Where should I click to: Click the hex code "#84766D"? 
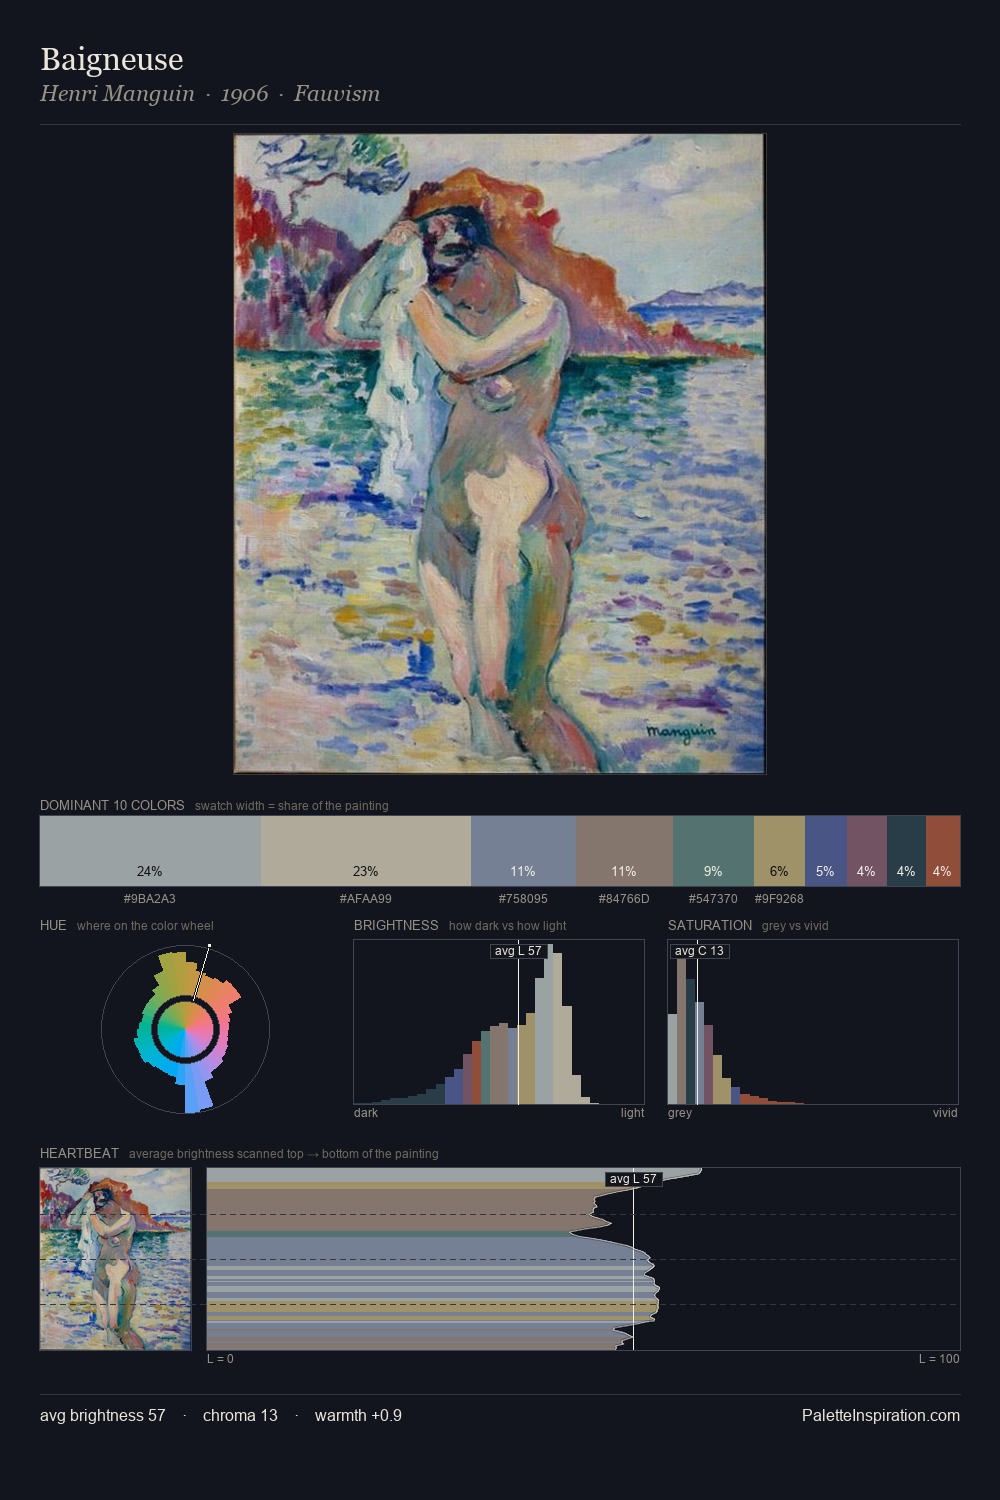pyautogui.click(x=624, y=899)
